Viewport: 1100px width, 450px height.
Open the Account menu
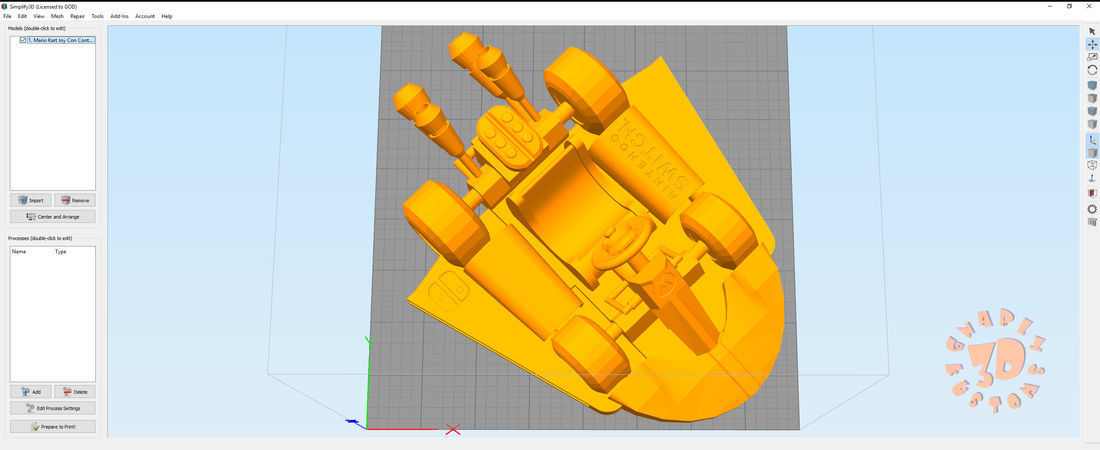pyautogui.click(x=145, y=16)
